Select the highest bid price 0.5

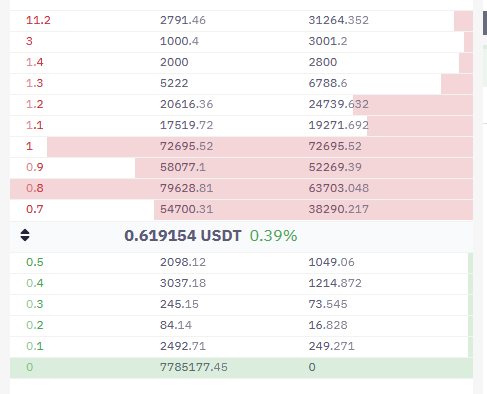tap(35, 262)
